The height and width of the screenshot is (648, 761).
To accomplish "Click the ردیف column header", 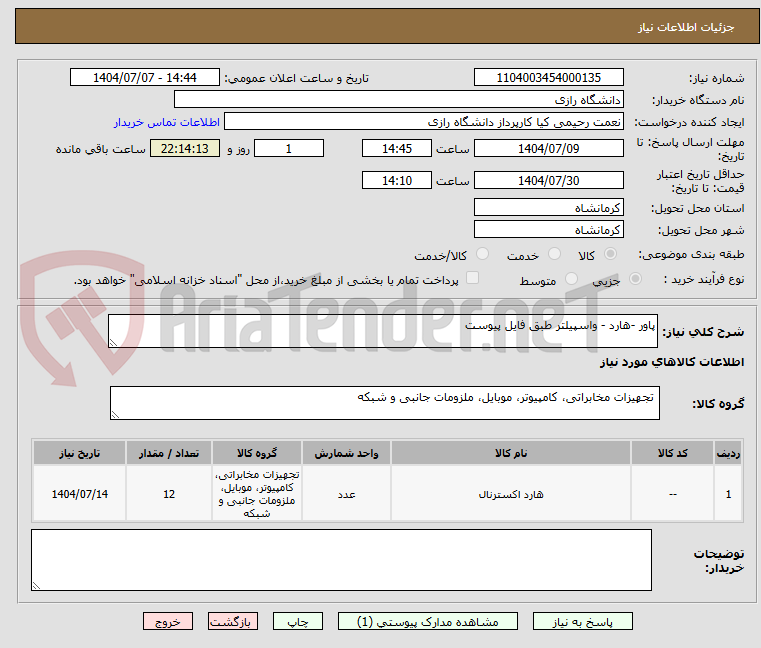I will [x=728, y=453].
